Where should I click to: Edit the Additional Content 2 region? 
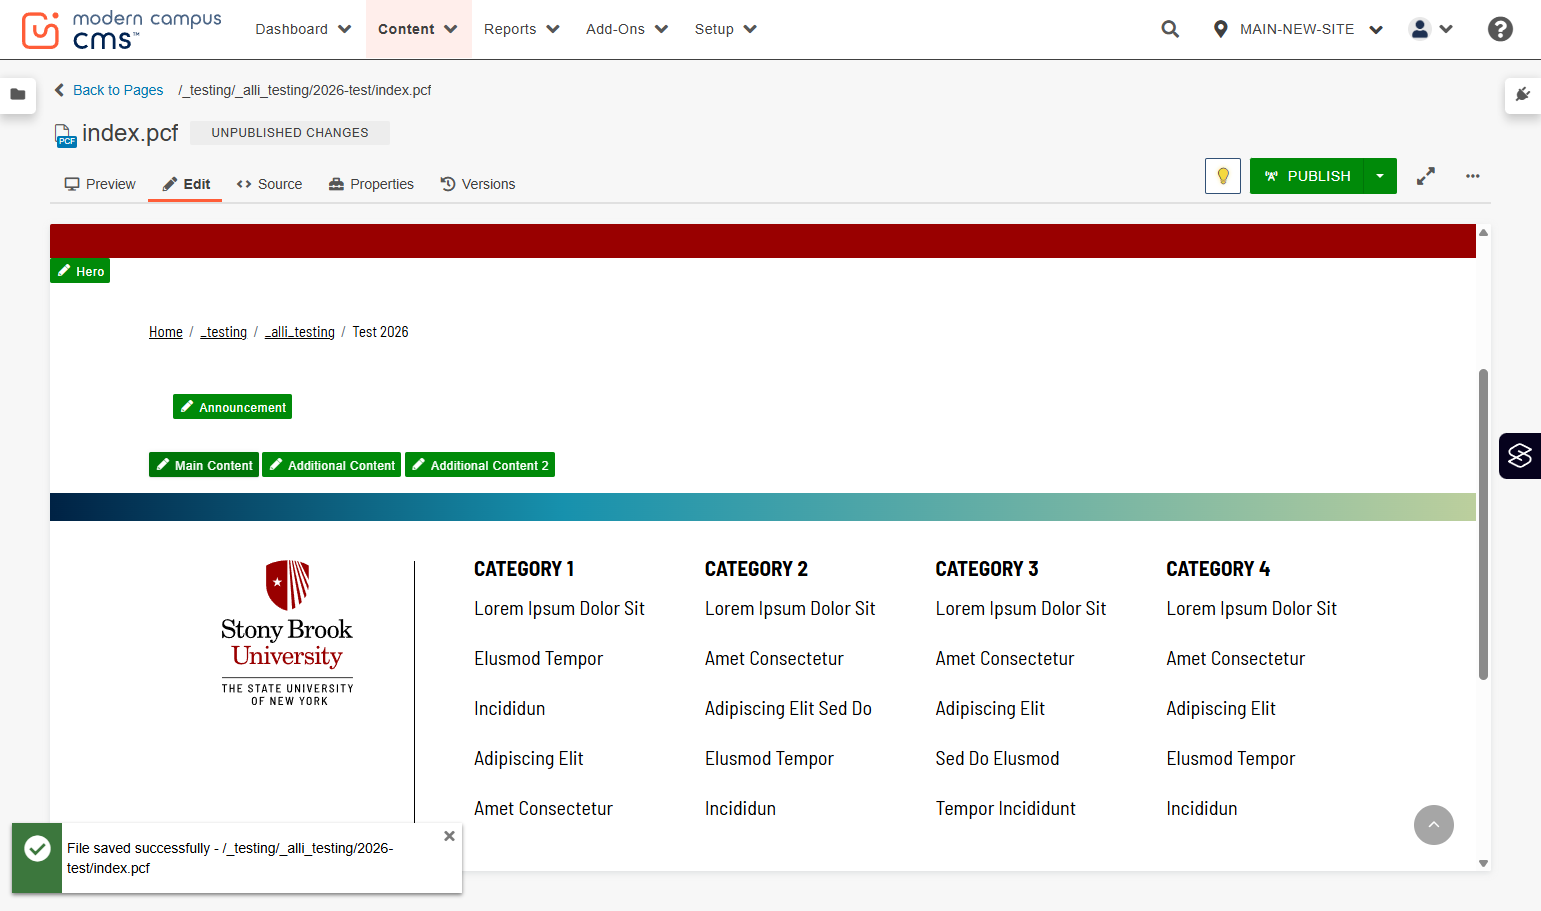pyautogui.click(x=480, y=465)
